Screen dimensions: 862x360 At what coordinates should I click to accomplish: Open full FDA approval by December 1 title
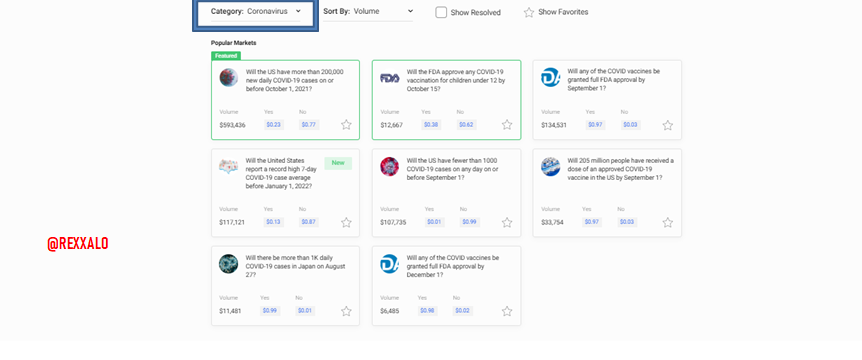[453, 266]
